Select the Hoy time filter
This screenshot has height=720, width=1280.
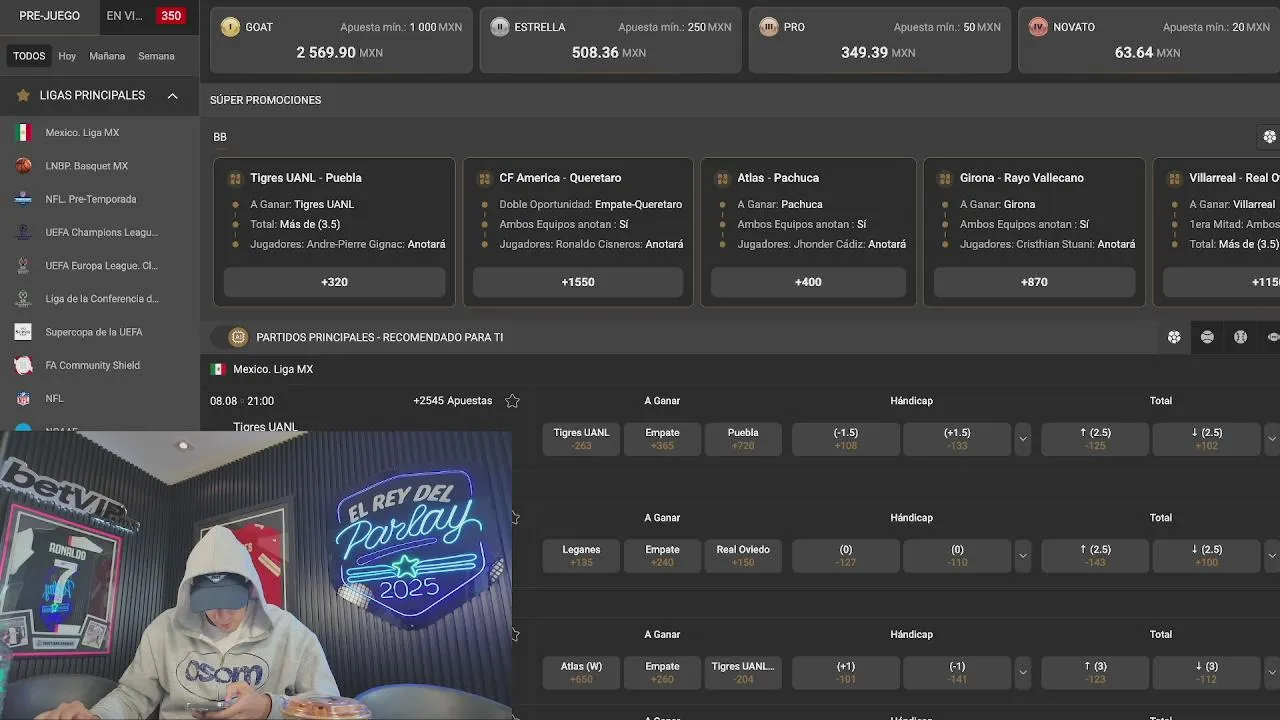[67, 56]
